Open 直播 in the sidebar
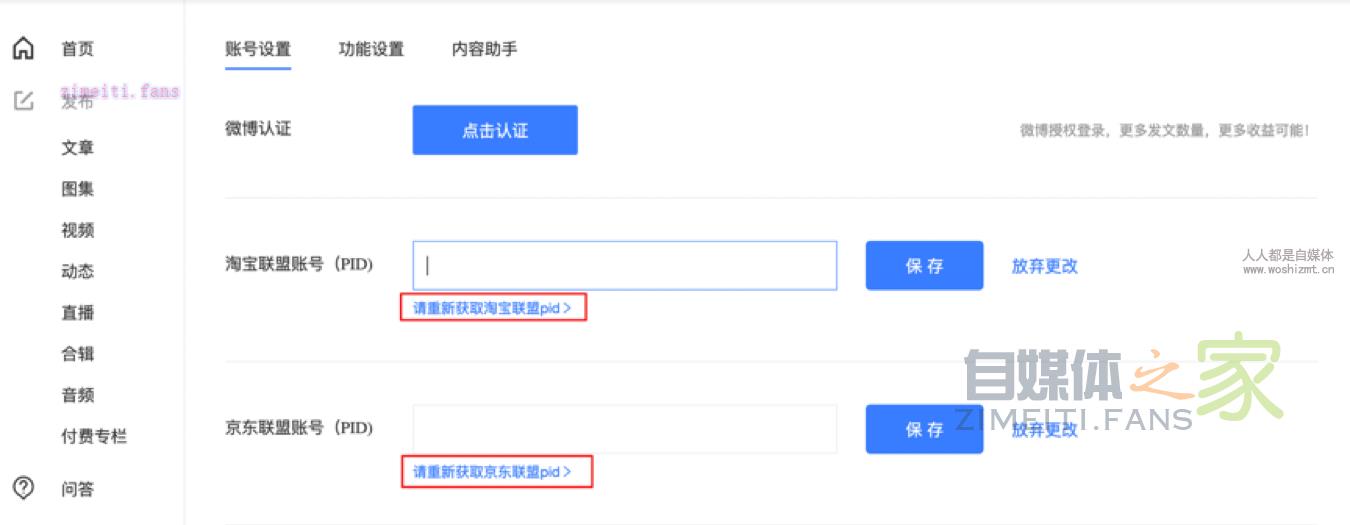 [x=77, y=313]
